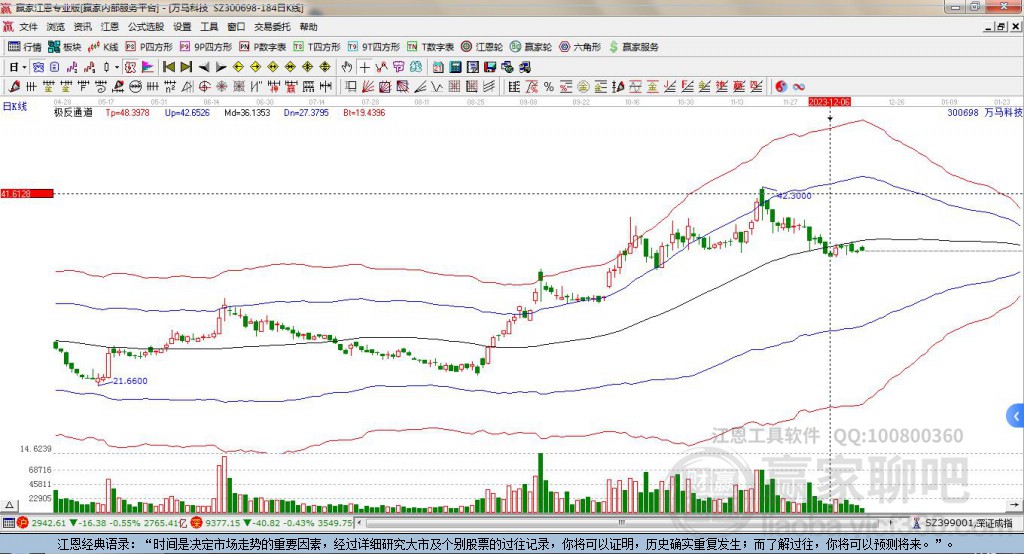Select the hand pan tool
The image size is (1024, 554).
coord(347,67)
